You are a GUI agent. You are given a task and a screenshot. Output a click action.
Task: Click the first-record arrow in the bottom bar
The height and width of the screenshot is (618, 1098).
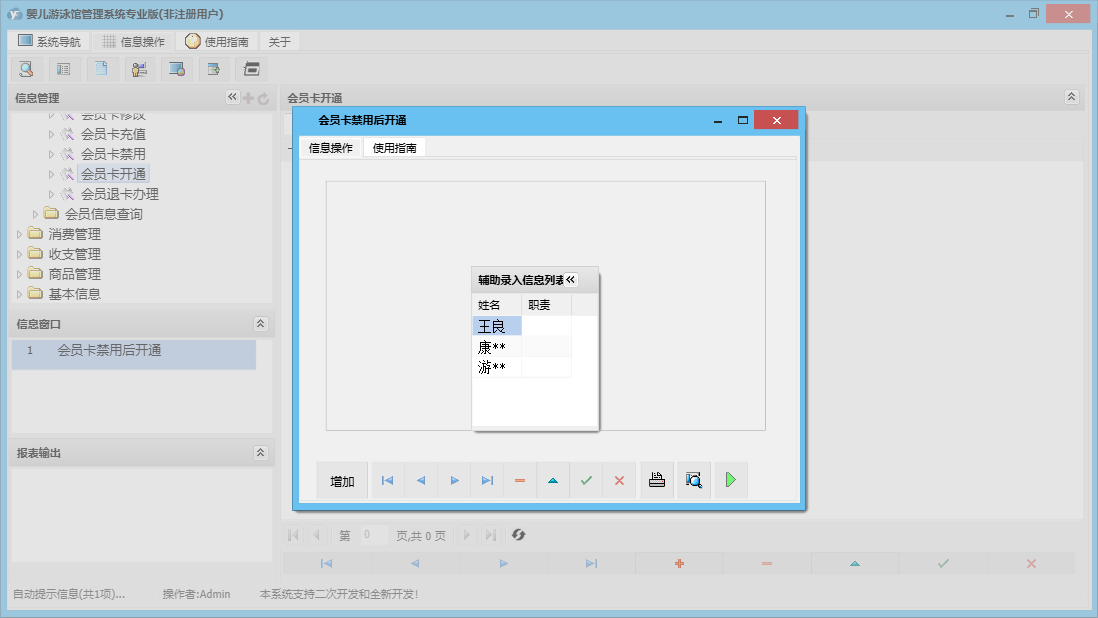pyautogui.click(x=326, y=563)
